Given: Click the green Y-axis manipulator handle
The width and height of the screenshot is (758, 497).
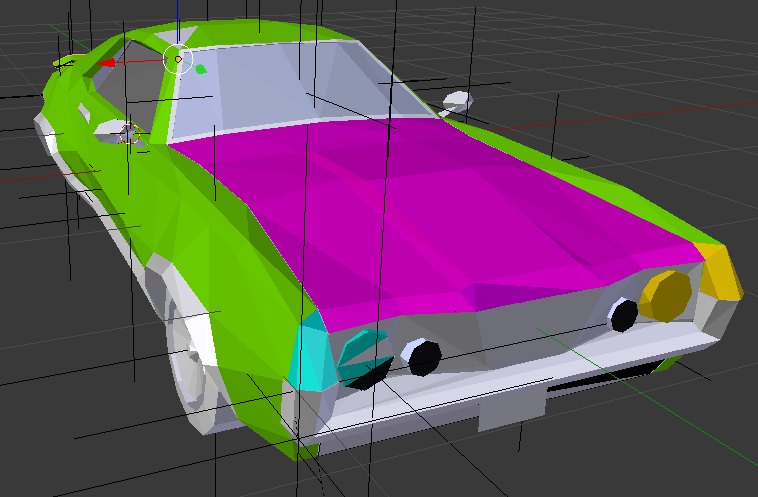Looking at the screenshot, I should pos(201,70).
